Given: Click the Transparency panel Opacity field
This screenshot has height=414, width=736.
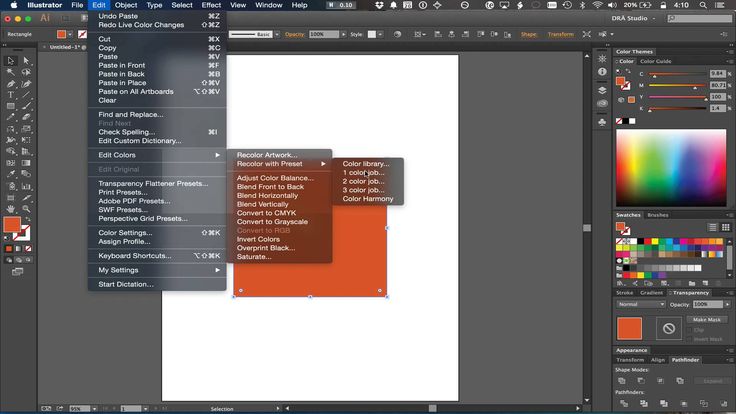Looking at the screenshot, I should point(708,304).
